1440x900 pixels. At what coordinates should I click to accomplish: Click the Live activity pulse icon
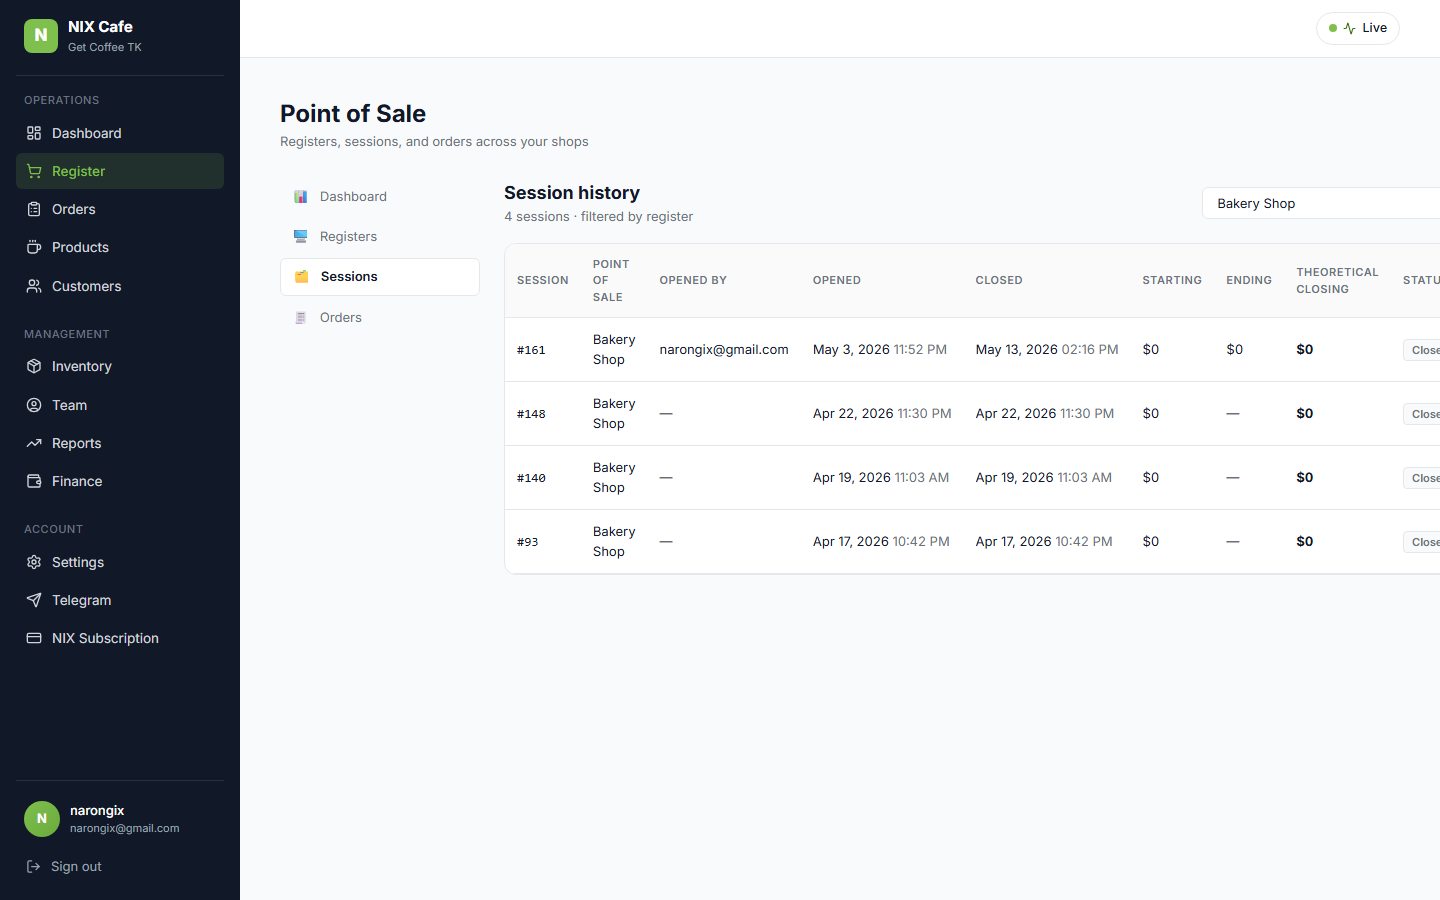[x=1349, y=28]
